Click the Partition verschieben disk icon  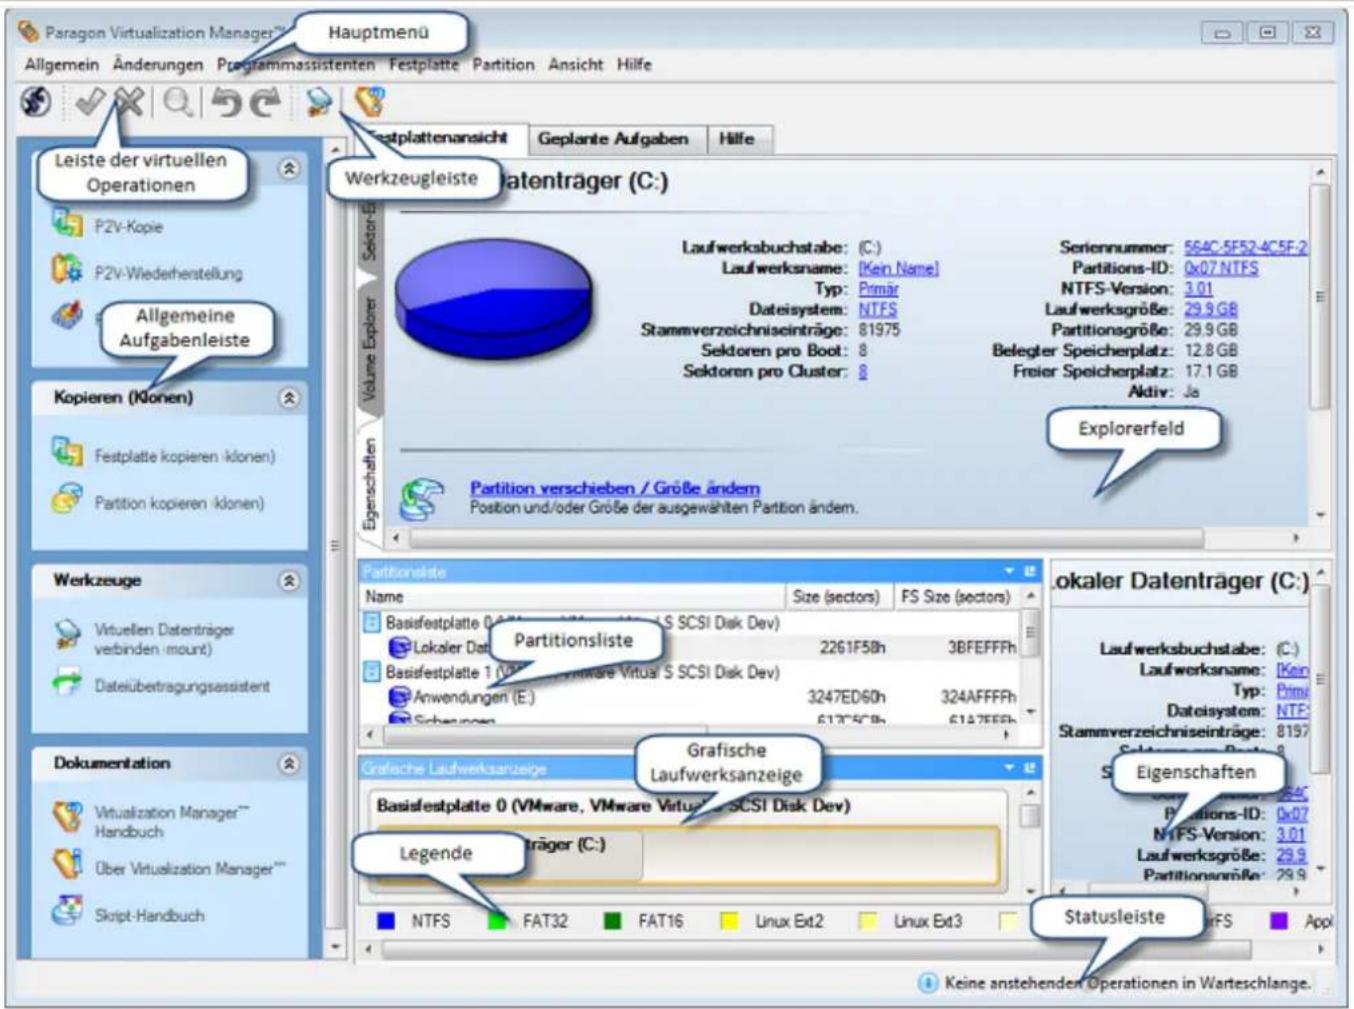point(422,498)
